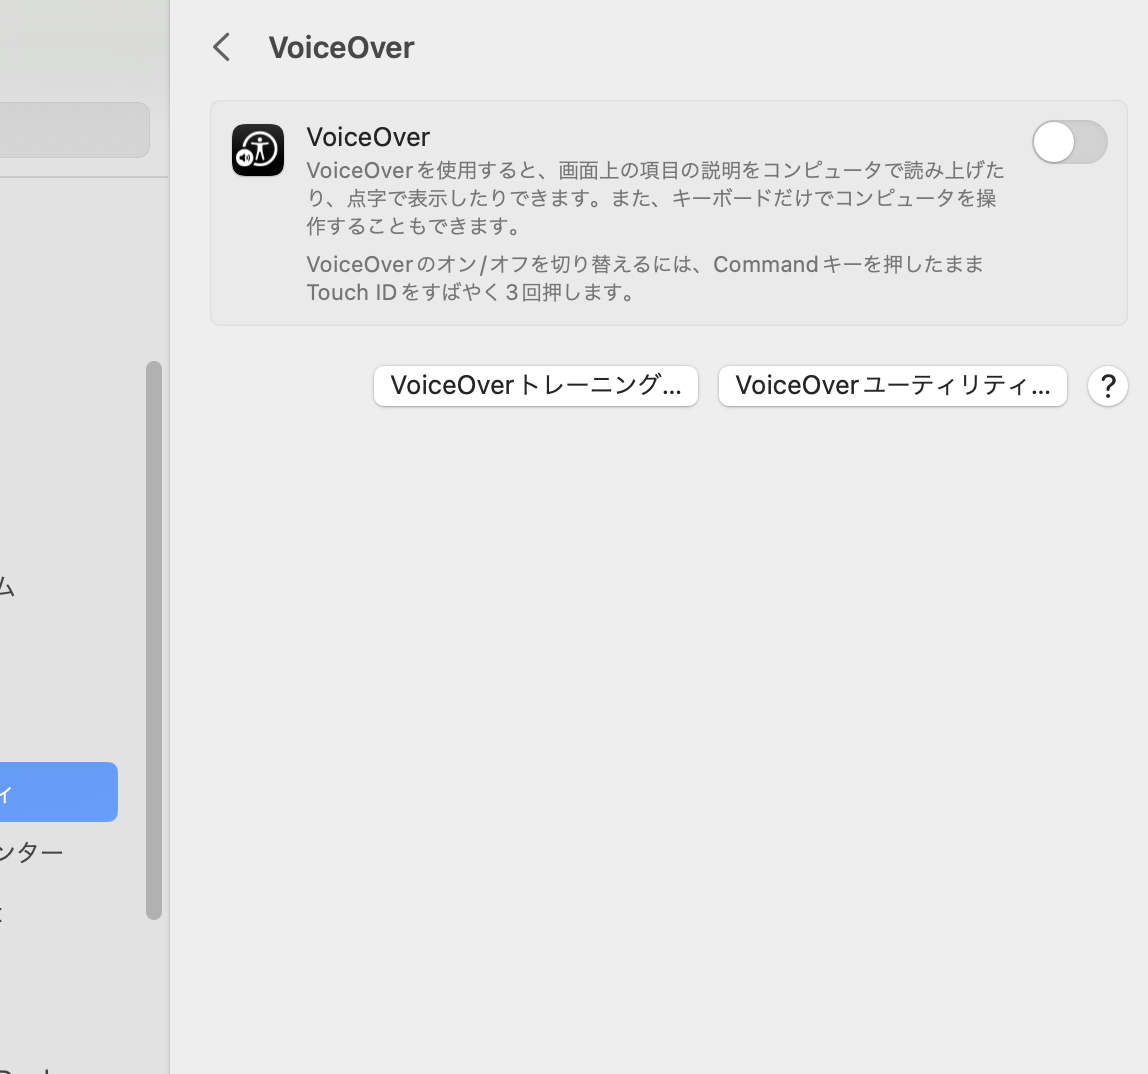This screenshot has height=1074, width=1148.
Task: Click the scrollbar track above the thumb
Action: pos(154,270)
